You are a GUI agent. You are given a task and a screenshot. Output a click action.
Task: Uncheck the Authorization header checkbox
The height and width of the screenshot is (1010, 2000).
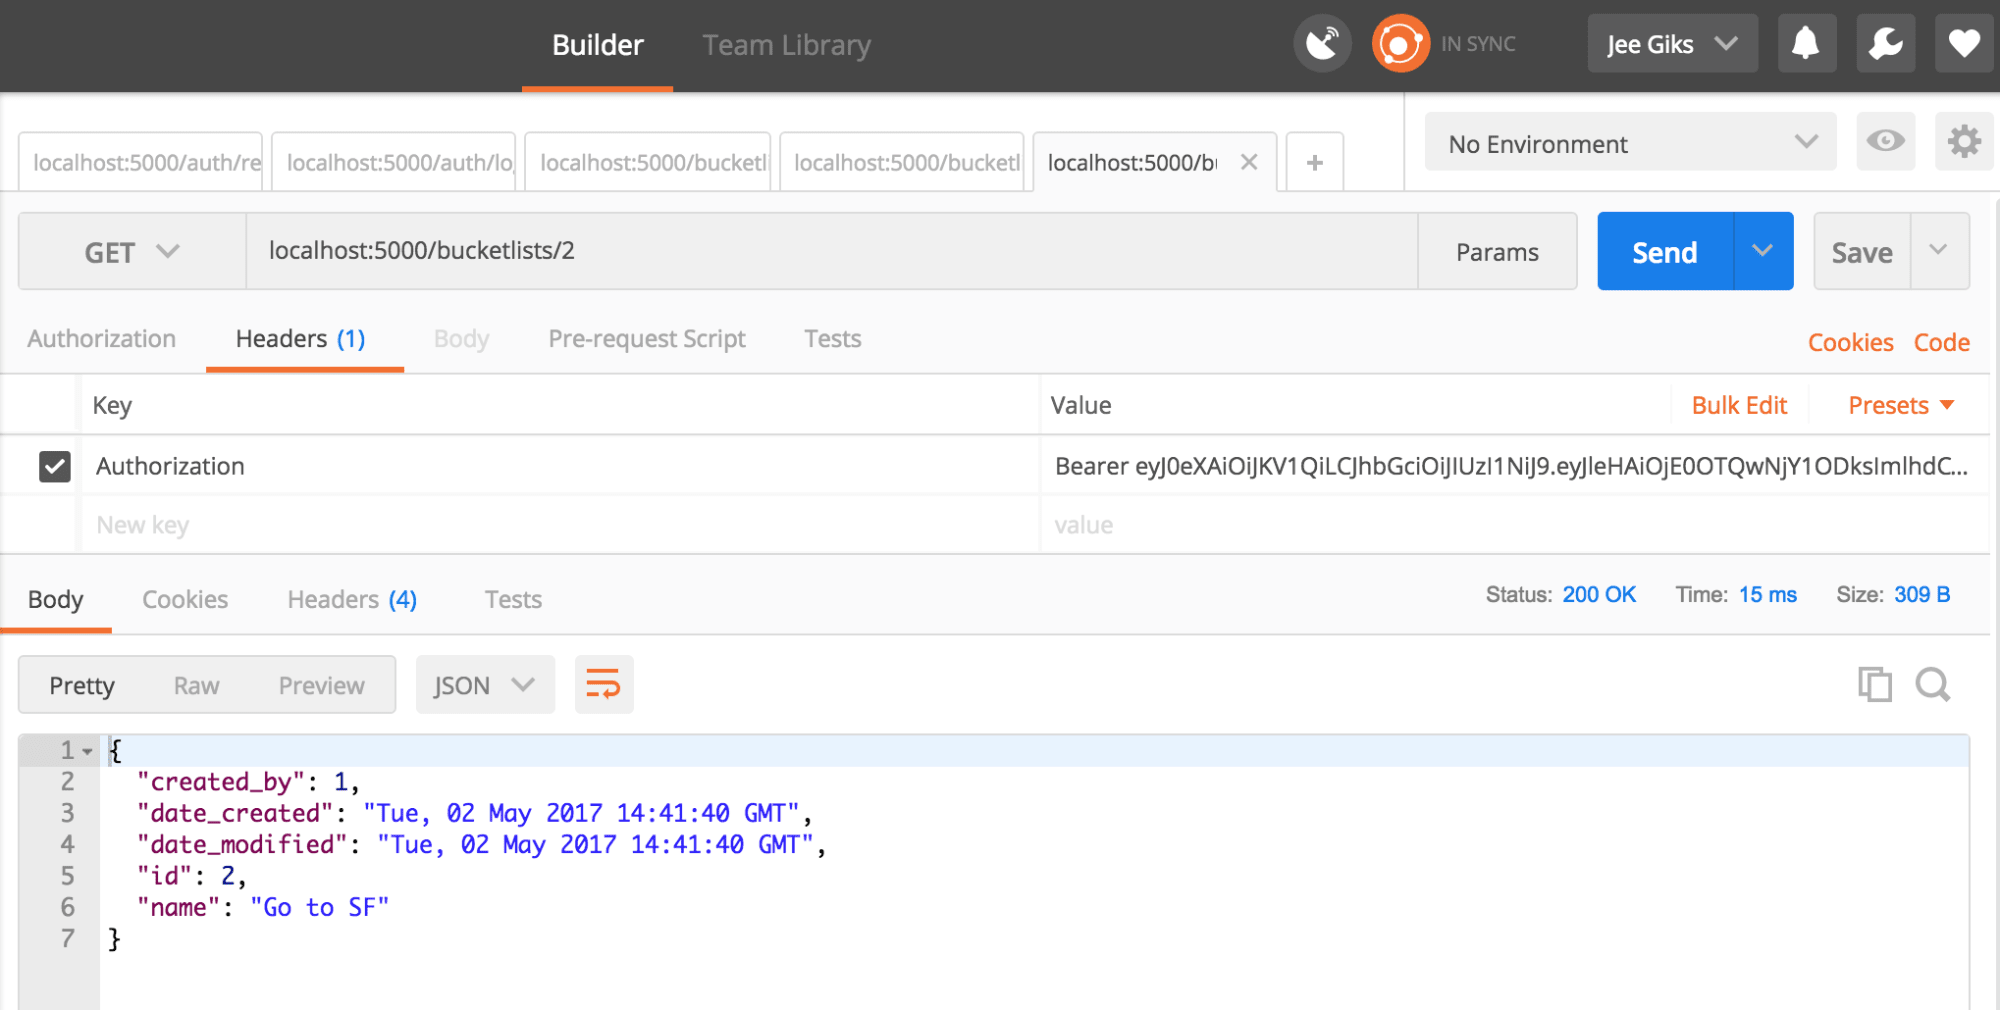click(55, 466)
